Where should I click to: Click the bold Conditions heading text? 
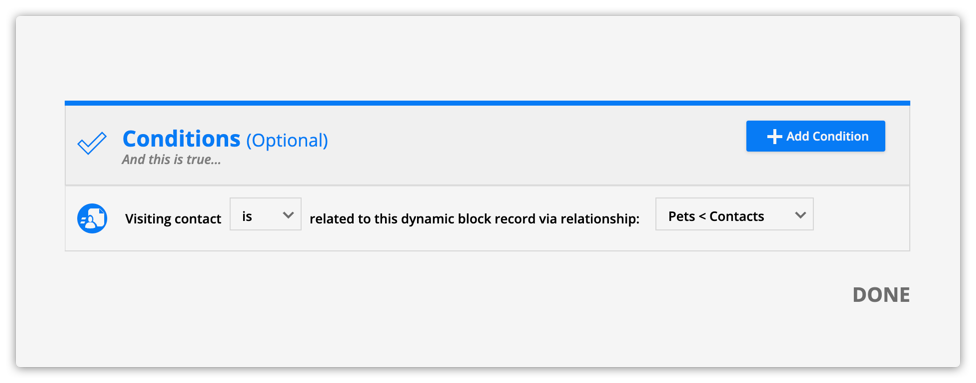pyautogui.click(x=181, y=138)
